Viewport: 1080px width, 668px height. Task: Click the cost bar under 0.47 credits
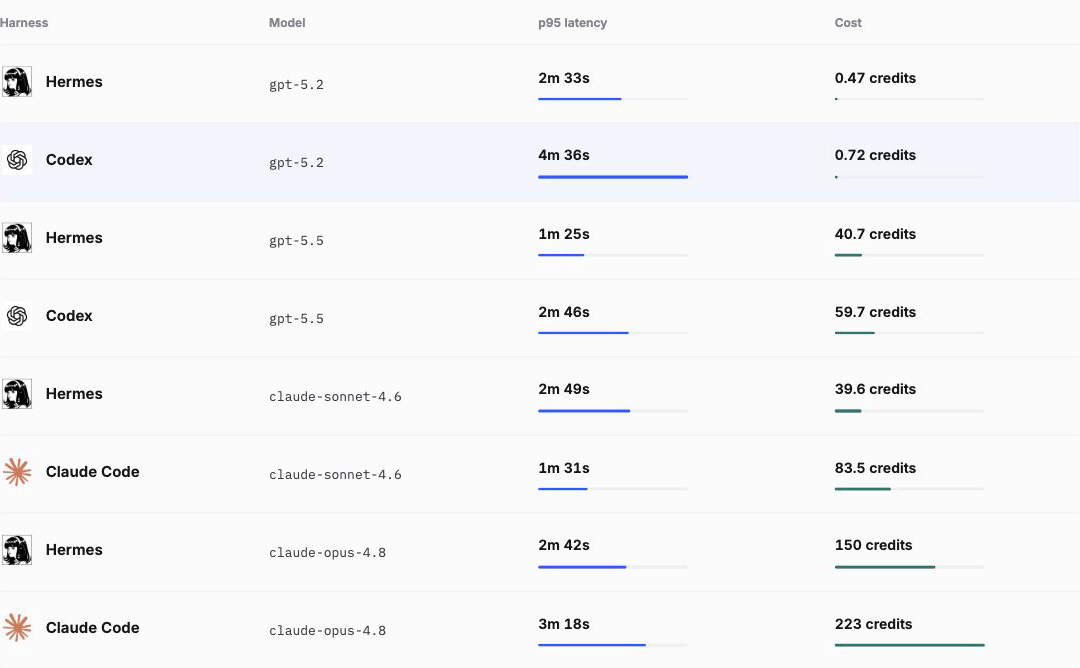909,99
